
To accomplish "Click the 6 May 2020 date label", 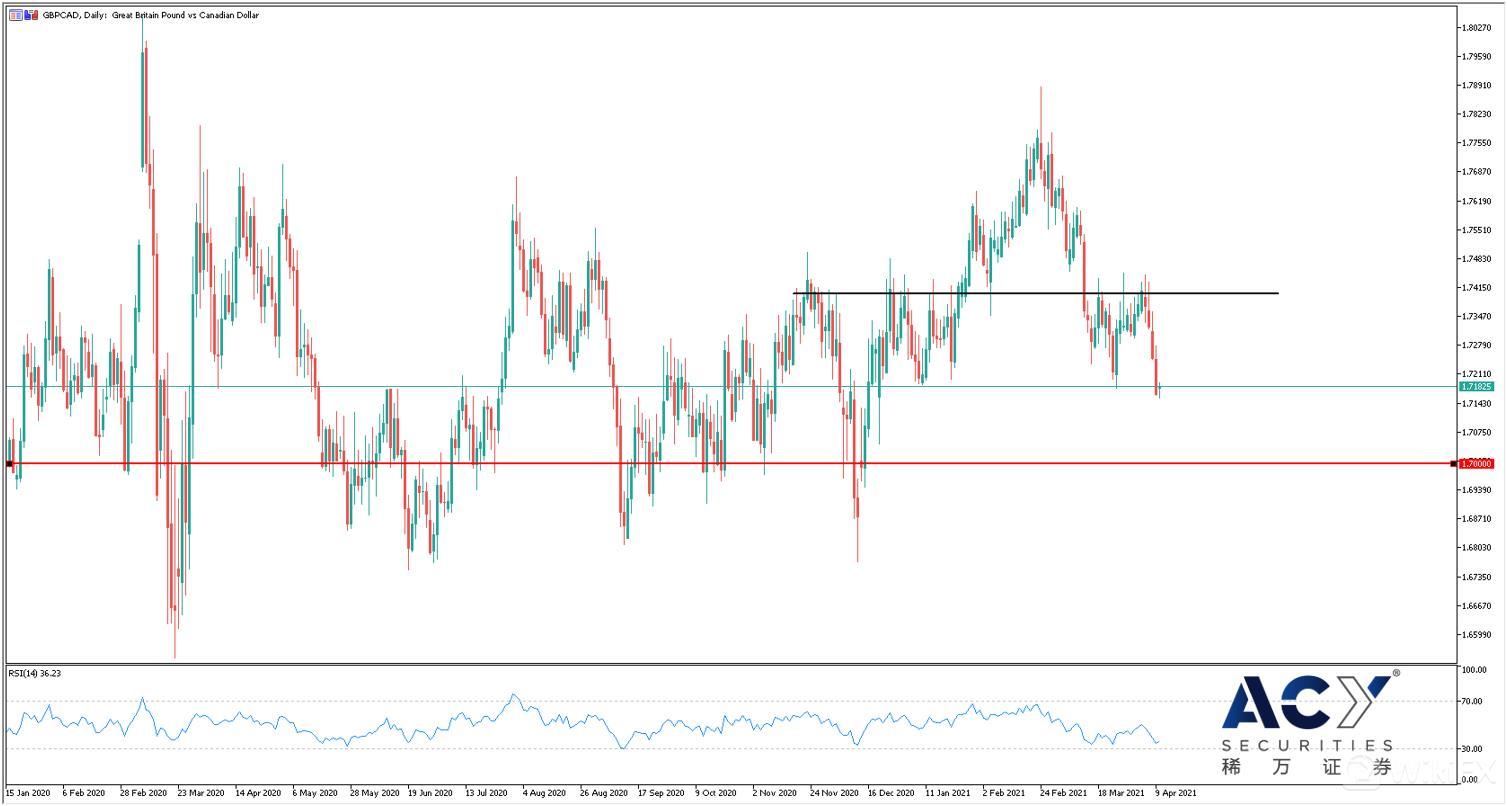I will pyautogui.click(x=315, y=792).
